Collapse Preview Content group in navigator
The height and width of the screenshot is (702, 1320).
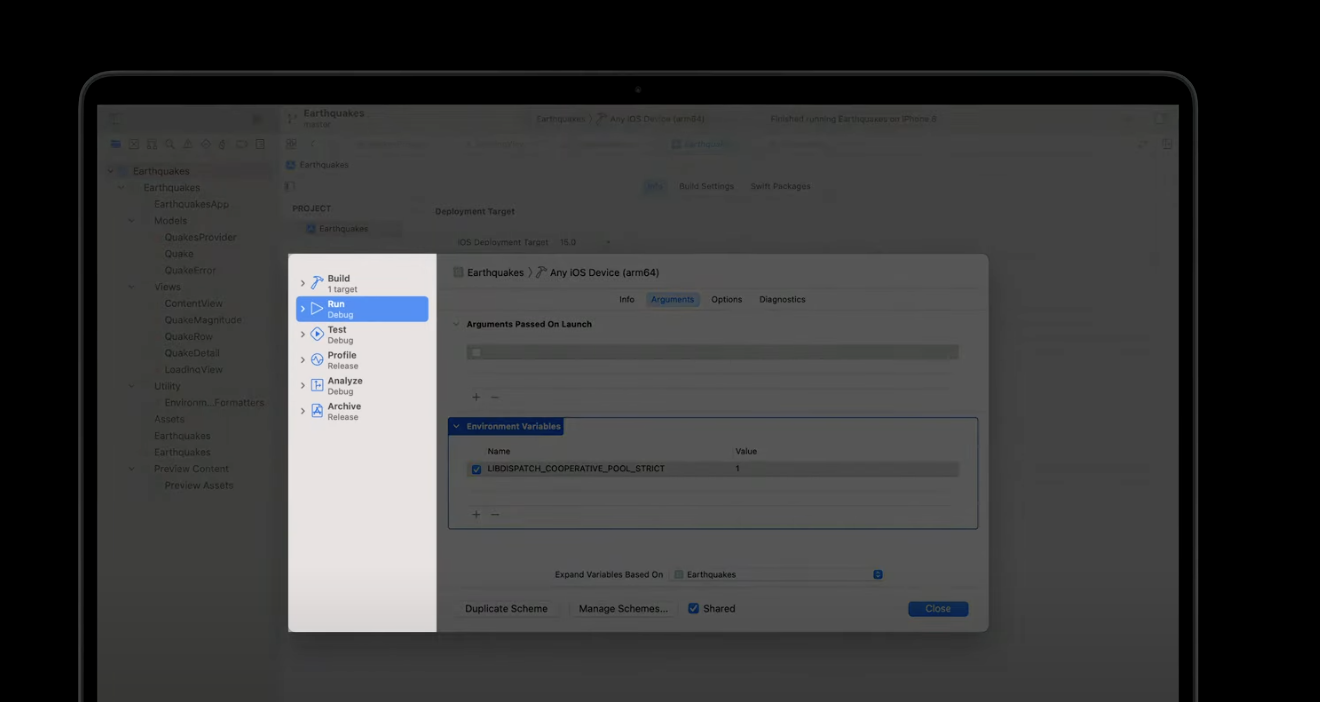click(x=131, y=469)
